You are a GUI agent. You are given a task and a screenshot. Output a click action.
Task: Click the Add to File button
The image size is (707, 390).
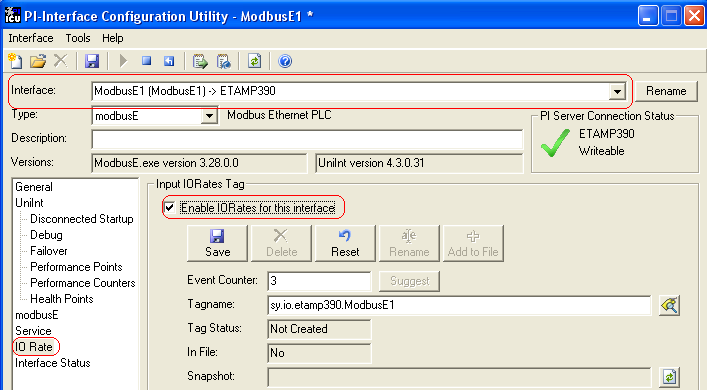pyautogui.click(x=473, y=243)
